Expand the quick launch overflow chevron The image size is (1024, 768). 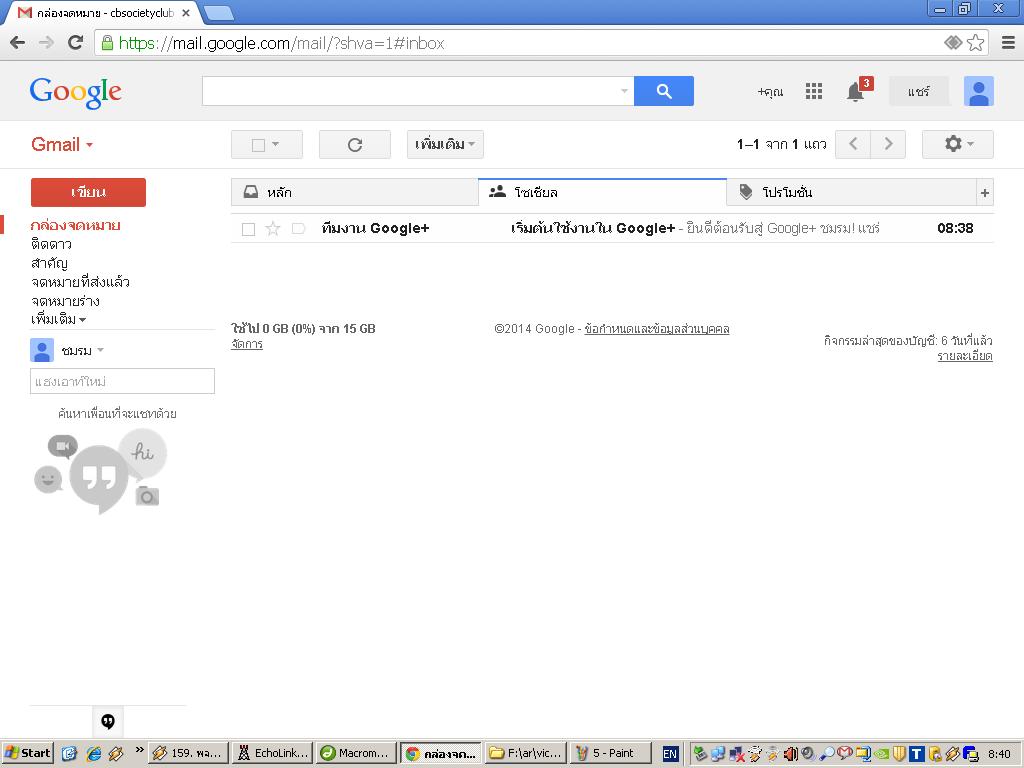(139, 750)
